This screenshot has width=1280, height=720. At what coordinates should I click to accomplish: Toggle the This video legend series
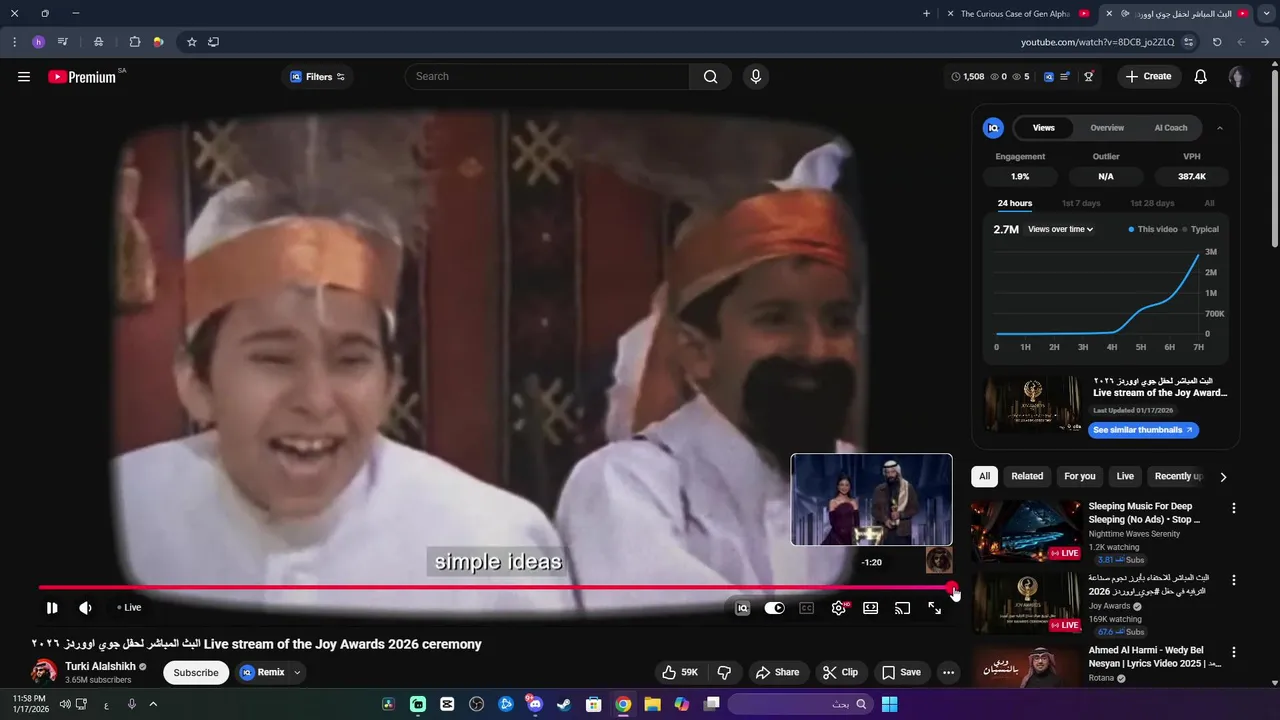pyautogui.click(x=1153, y=230)
